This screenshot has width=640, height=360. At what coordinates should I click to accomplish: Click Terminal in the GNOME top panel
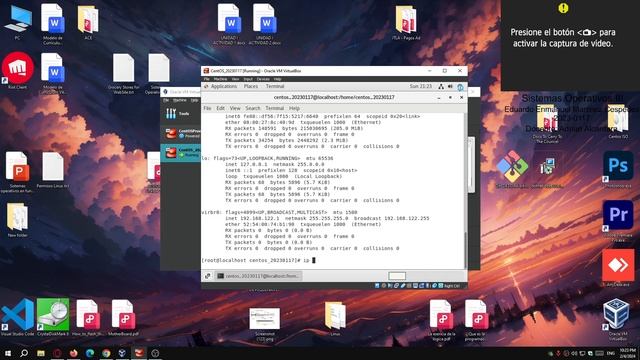pos(275,87)
